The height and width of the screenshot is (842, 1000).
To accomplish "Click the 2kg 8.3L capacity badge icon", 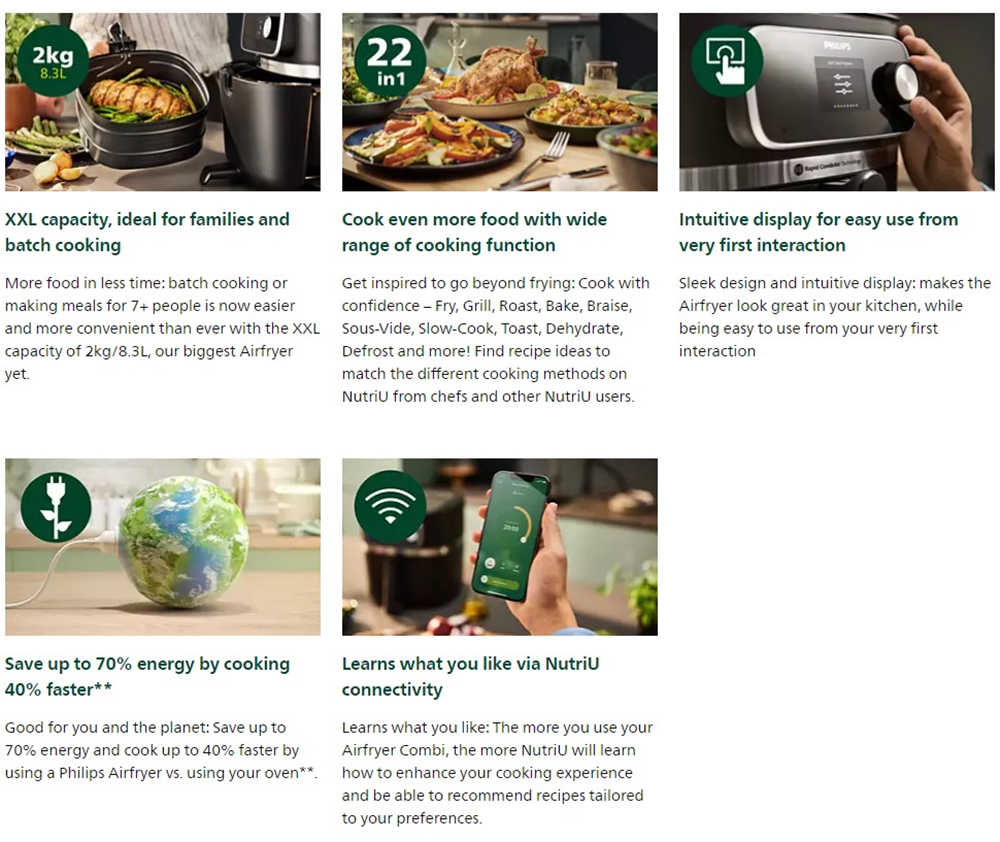I will [53, 61].
